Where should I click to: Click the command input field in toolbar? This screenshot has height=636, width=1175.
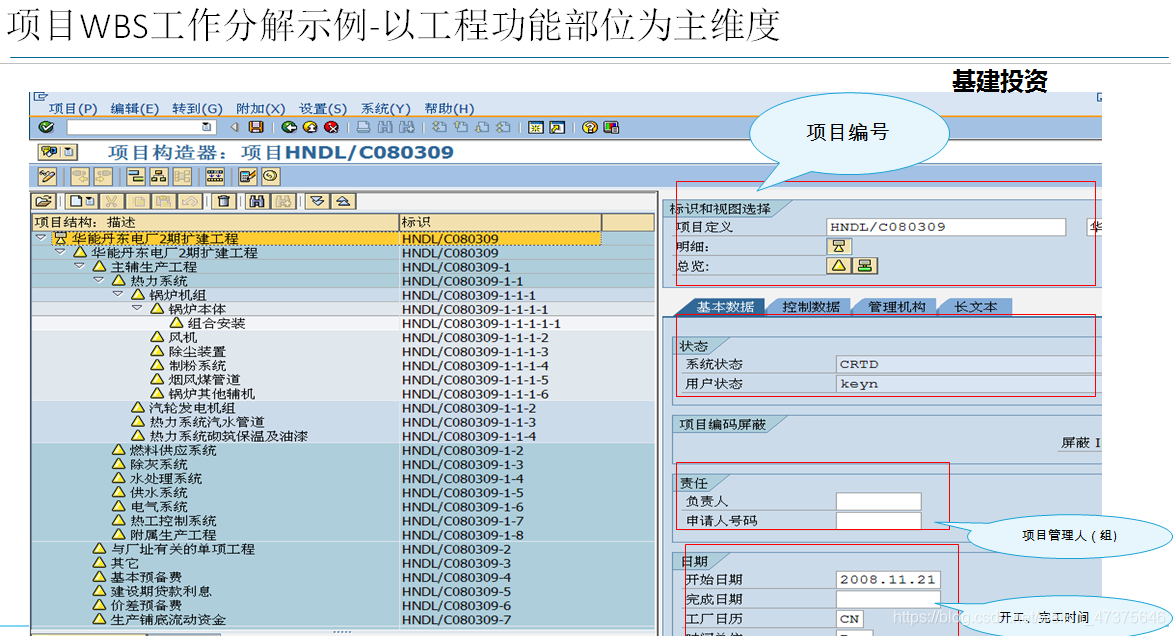(x=141, y=127)
